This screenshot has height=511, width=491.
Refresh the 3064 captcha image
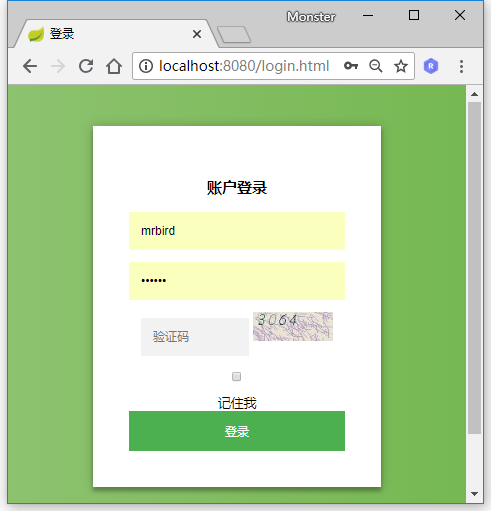click(293, 326)
